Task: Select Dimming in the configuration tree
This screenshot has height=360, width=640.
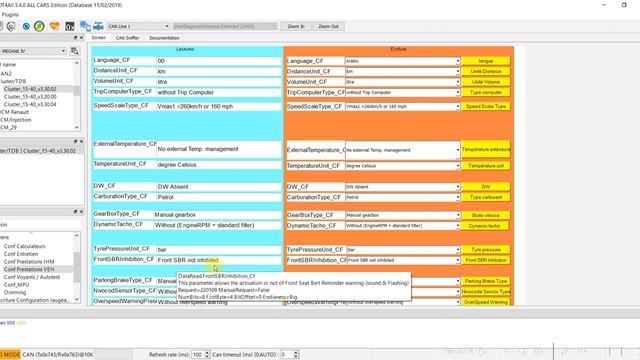Action: point(15,293)
